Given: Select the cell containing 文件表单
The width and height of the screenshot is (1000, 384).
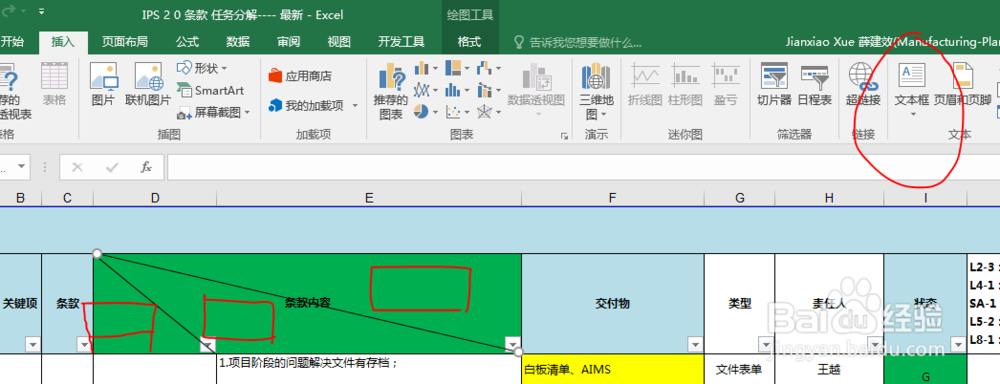Looking at the screenshot, I should click(740, 369).
